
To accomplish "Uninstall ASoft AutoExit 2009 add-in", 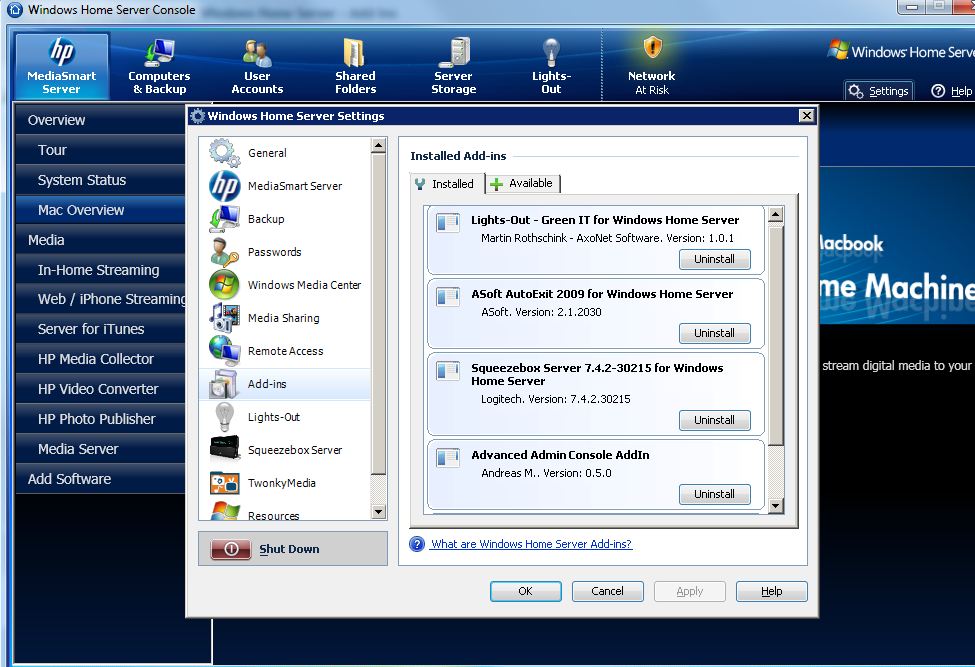I will [x=714, y=333].
